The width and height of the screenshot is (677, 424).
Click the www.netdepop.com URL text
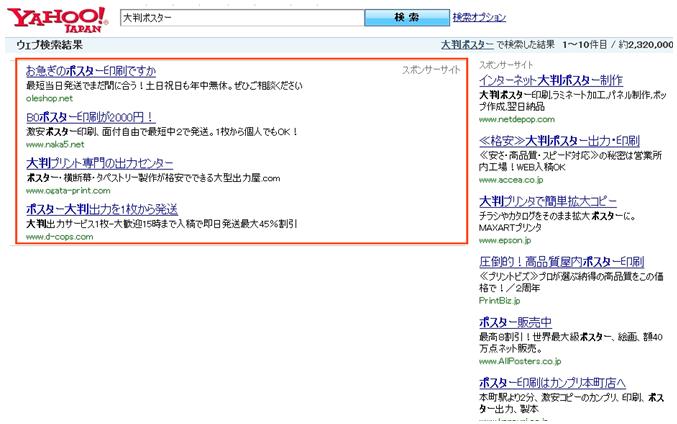(x=517, y=120)
